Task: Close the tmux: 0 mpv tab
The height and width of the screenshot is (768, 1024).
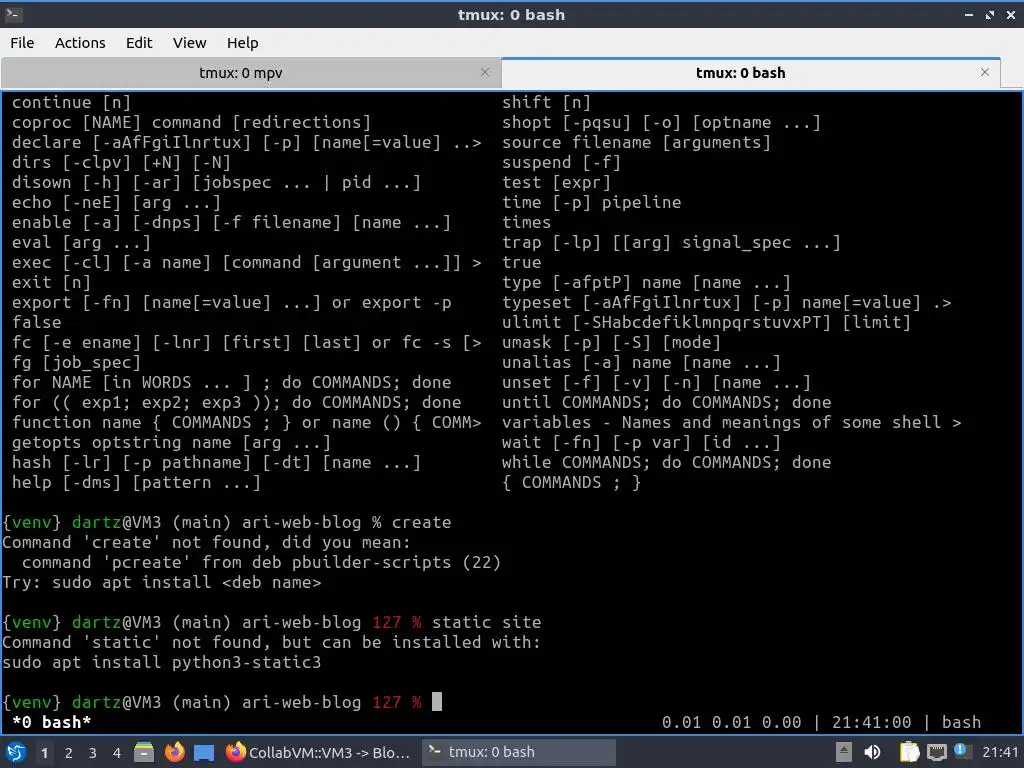Action: [485, 72]
